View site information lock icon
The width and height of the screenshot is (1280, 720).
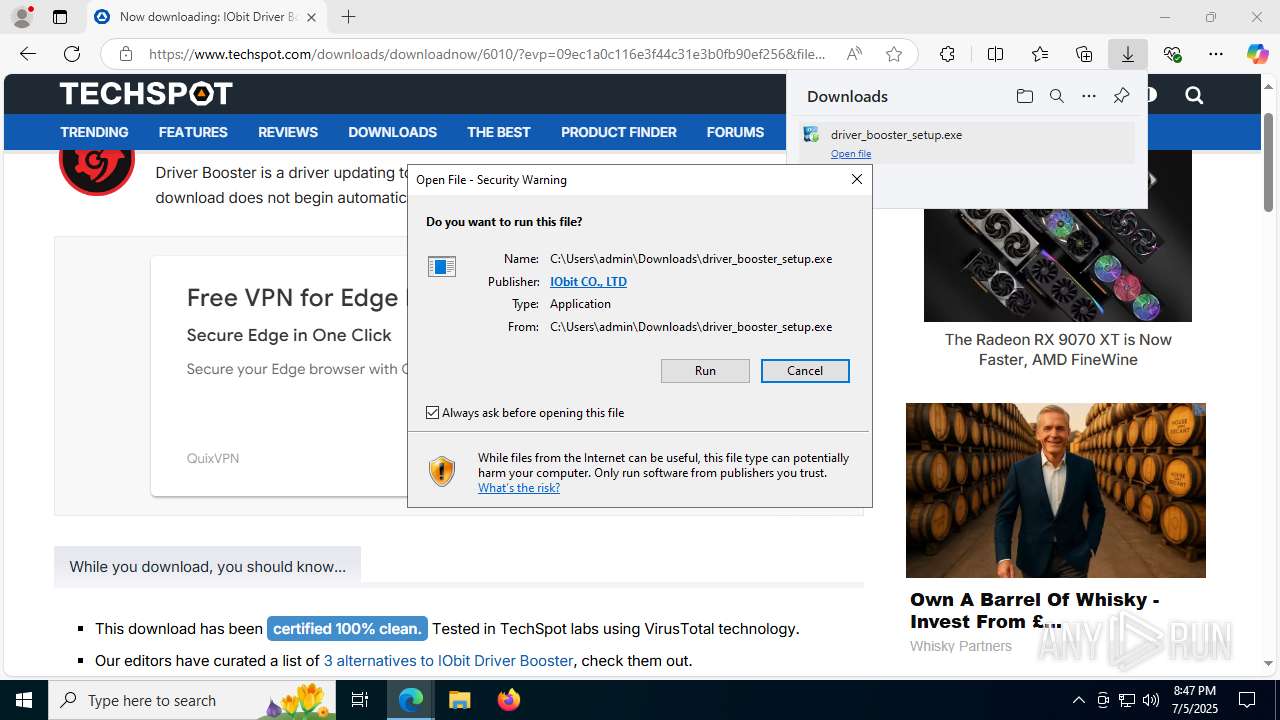125,54
